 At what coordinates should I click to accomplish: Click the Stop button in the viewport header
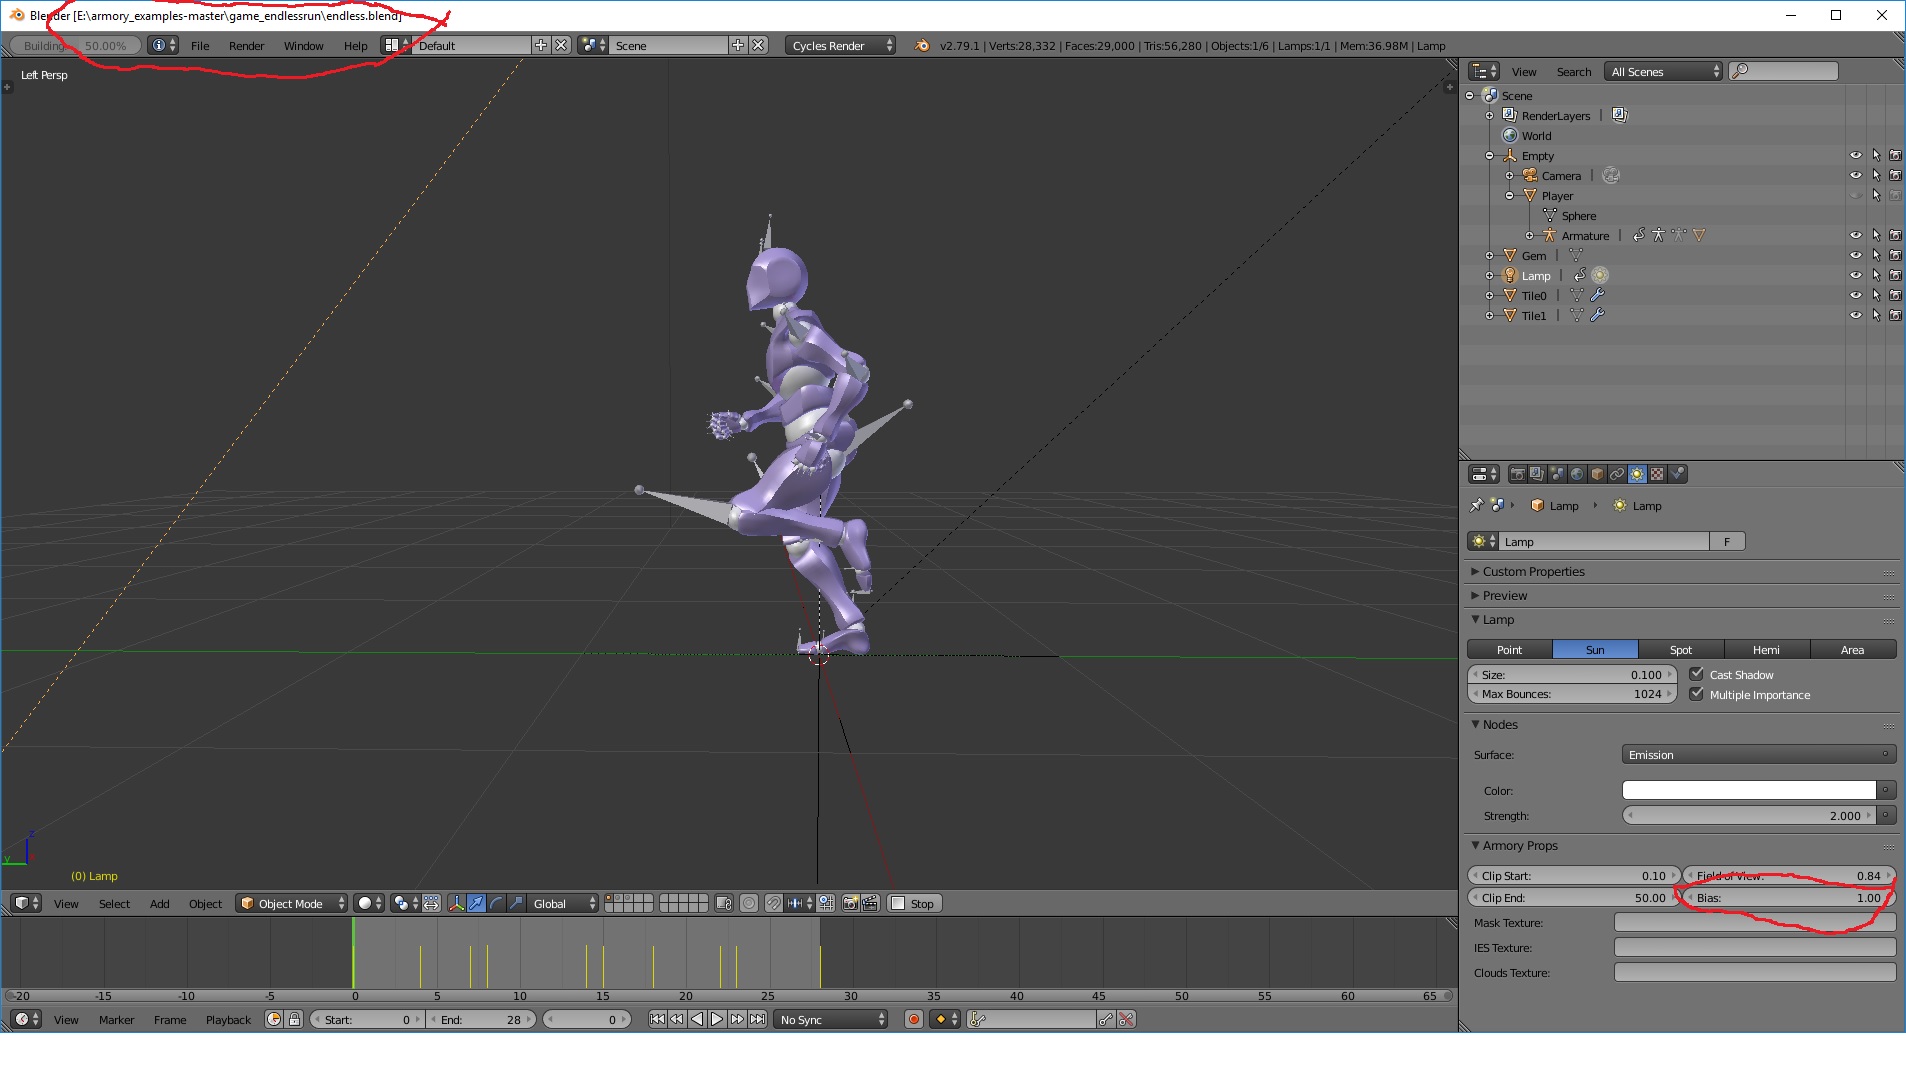913,903
